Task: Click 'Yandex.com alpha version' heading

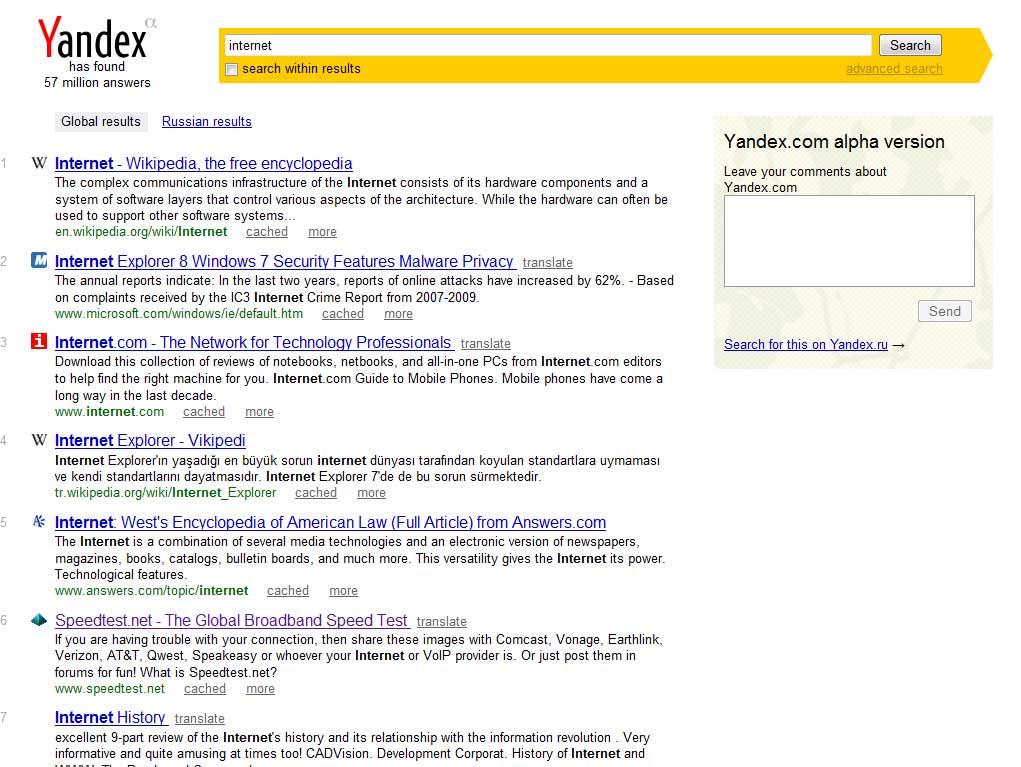Action: 834,142
